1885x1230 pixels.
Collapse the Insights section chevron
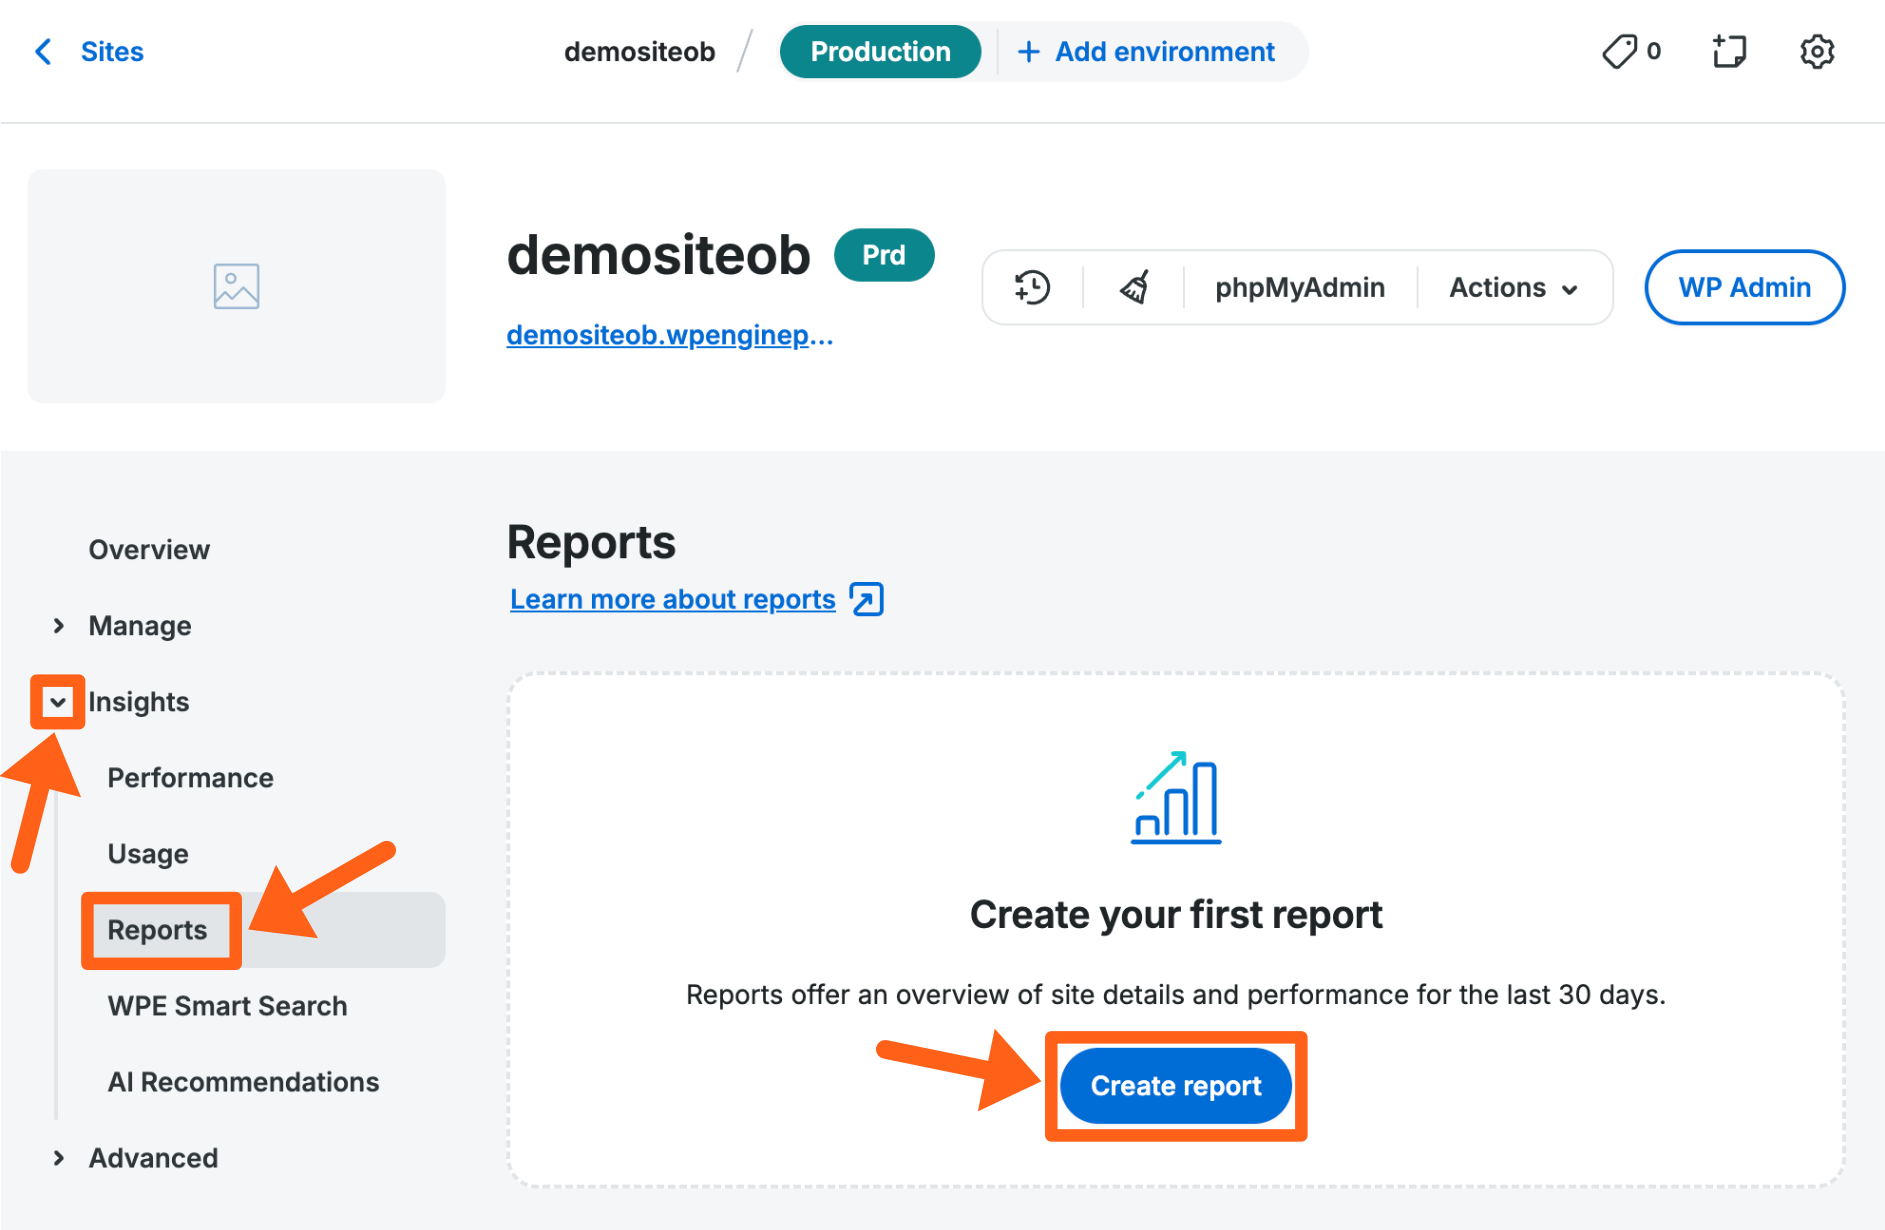[58, 702]
